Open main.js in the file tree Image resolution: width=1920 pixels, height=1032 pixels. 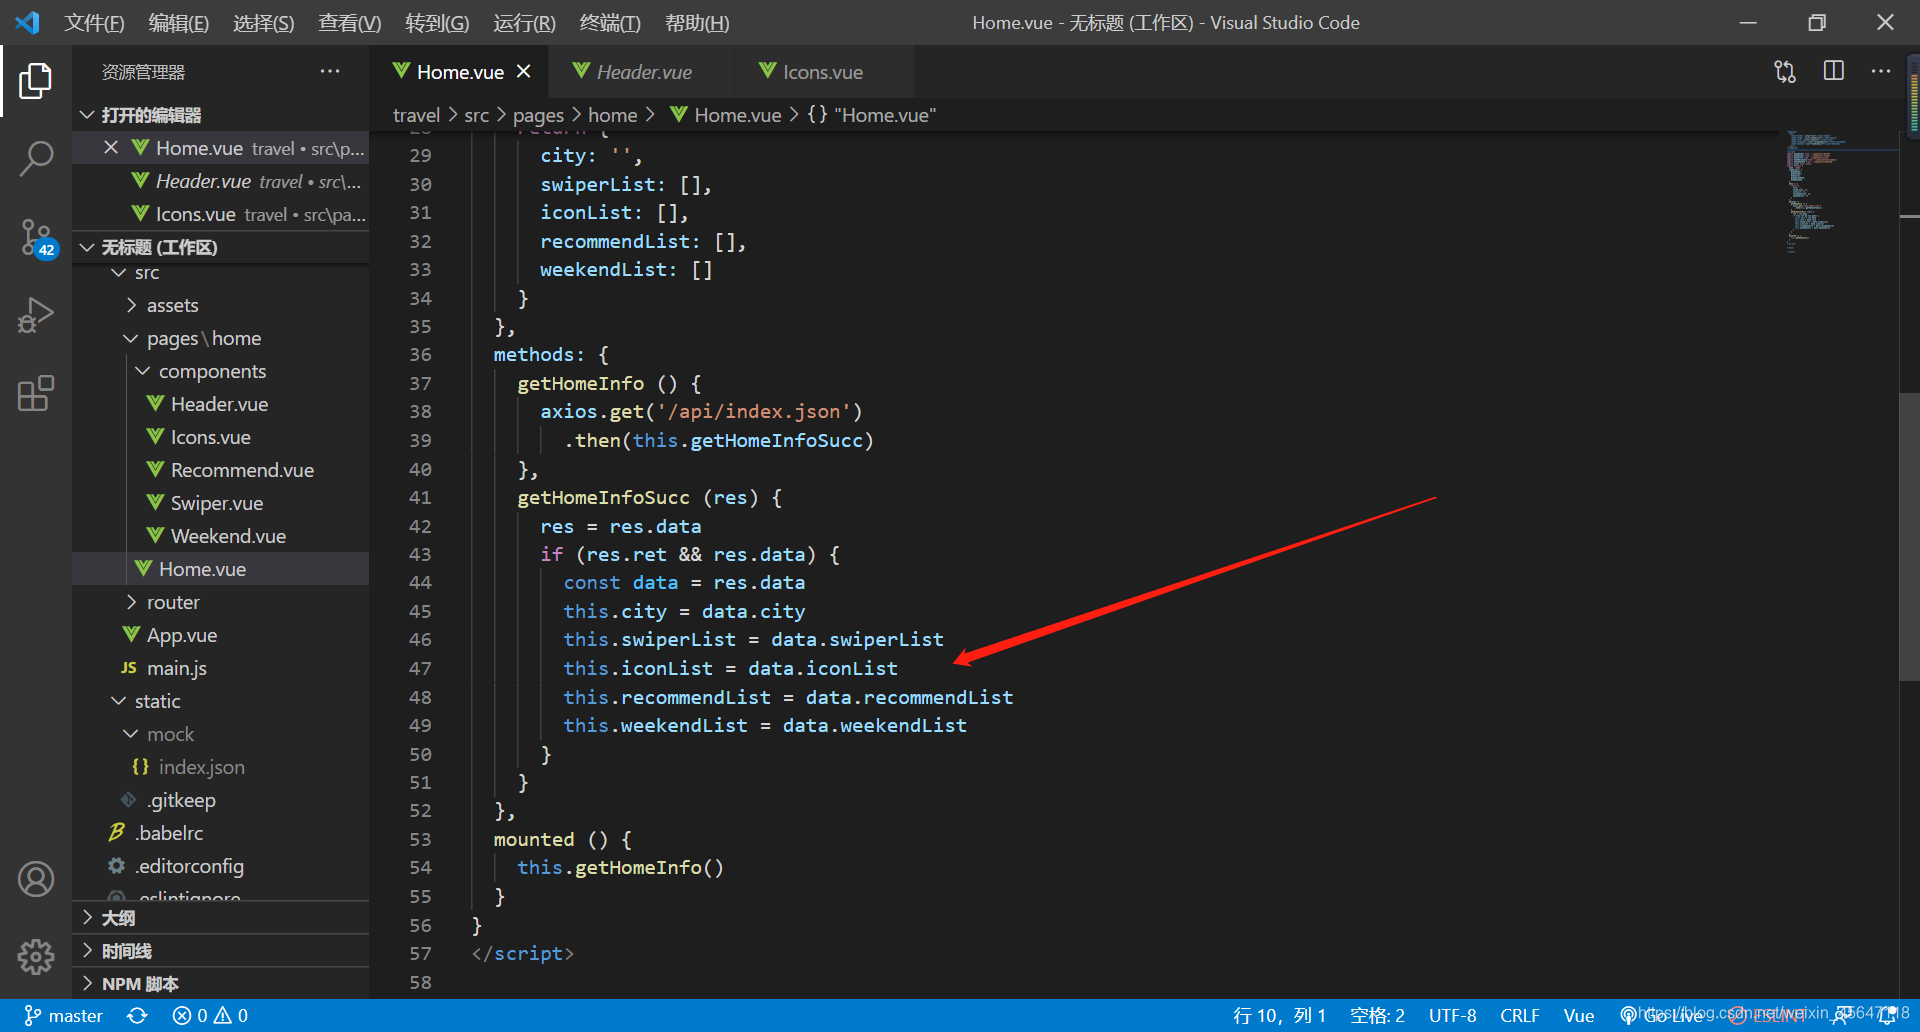pyautogui.click(x=220, y=668)
